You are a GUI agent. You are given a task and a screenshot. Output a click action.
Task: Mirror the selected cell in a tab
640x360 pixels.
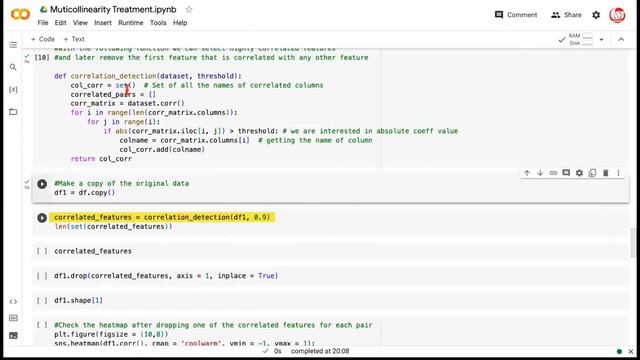(x=592, y=173)
